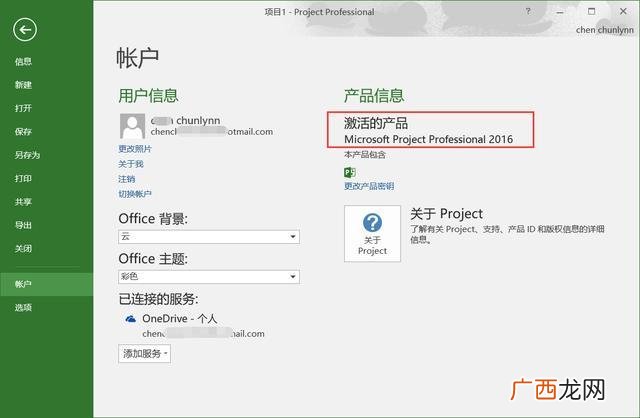Minimize the Project Professional window
The height and width of the screenshot is (418, 640).
[560, 11]
